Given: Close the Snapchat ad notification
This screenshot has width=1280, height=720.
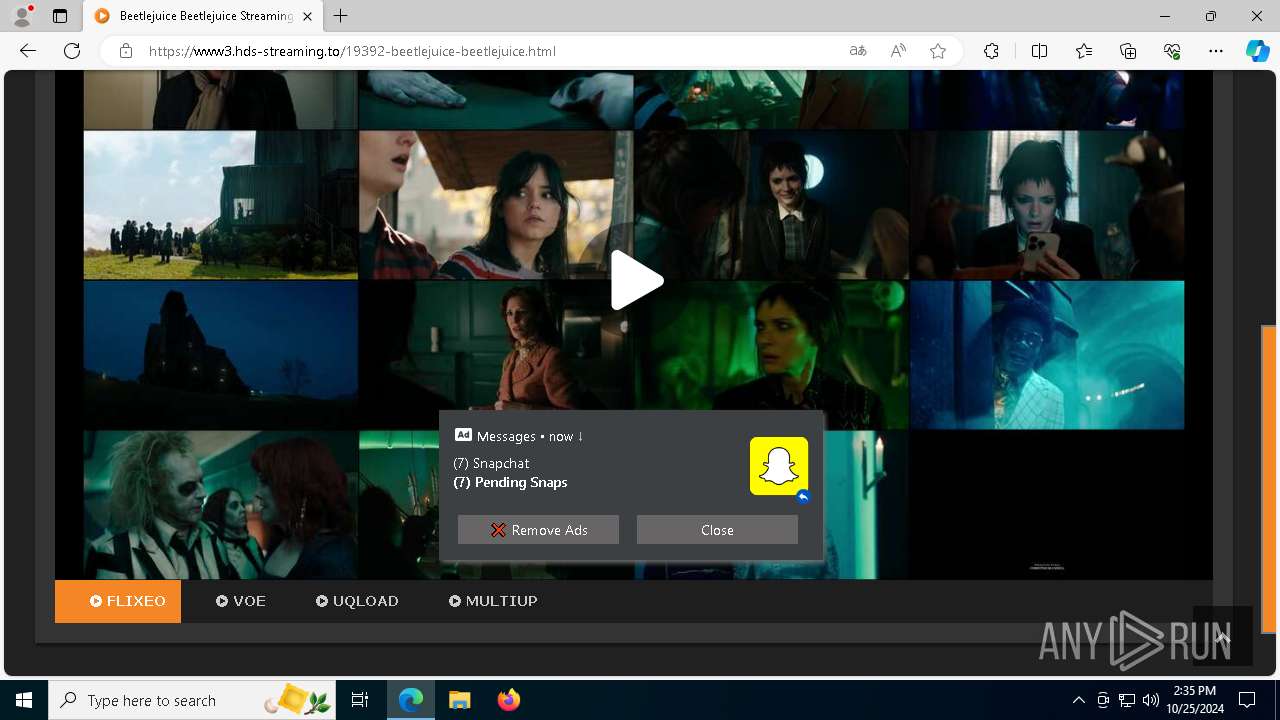Looking at the screenshot, I should tap(717, 530).
